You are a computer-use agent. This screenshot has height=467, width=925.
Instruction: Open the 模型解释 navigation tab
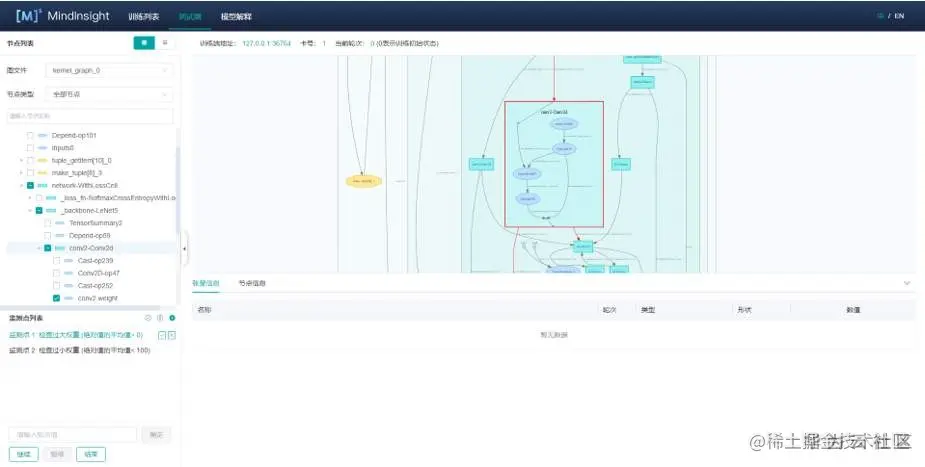pos(236,17)
